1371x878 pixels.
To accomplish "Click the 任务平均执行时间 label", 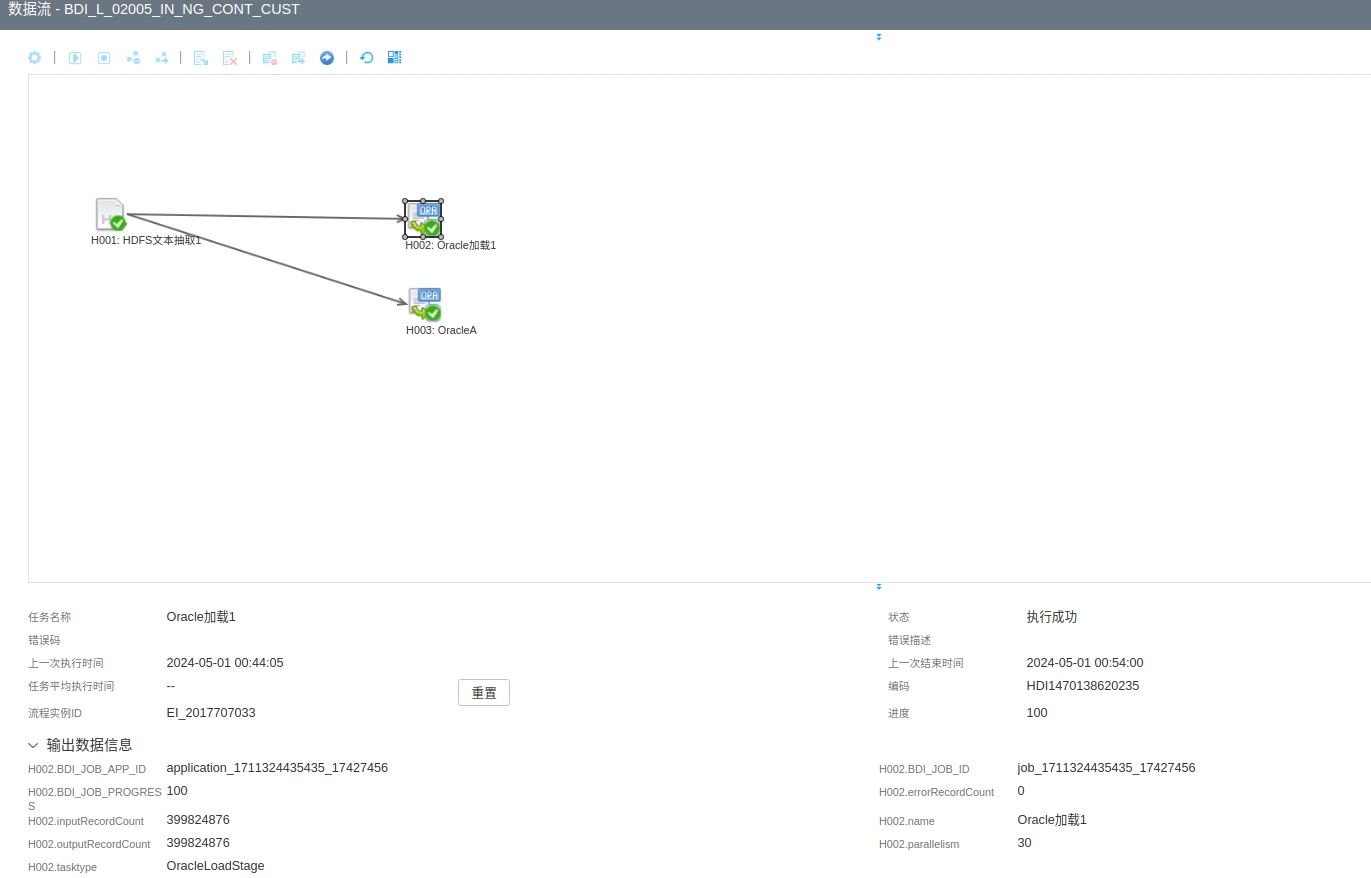I will 71,687.
